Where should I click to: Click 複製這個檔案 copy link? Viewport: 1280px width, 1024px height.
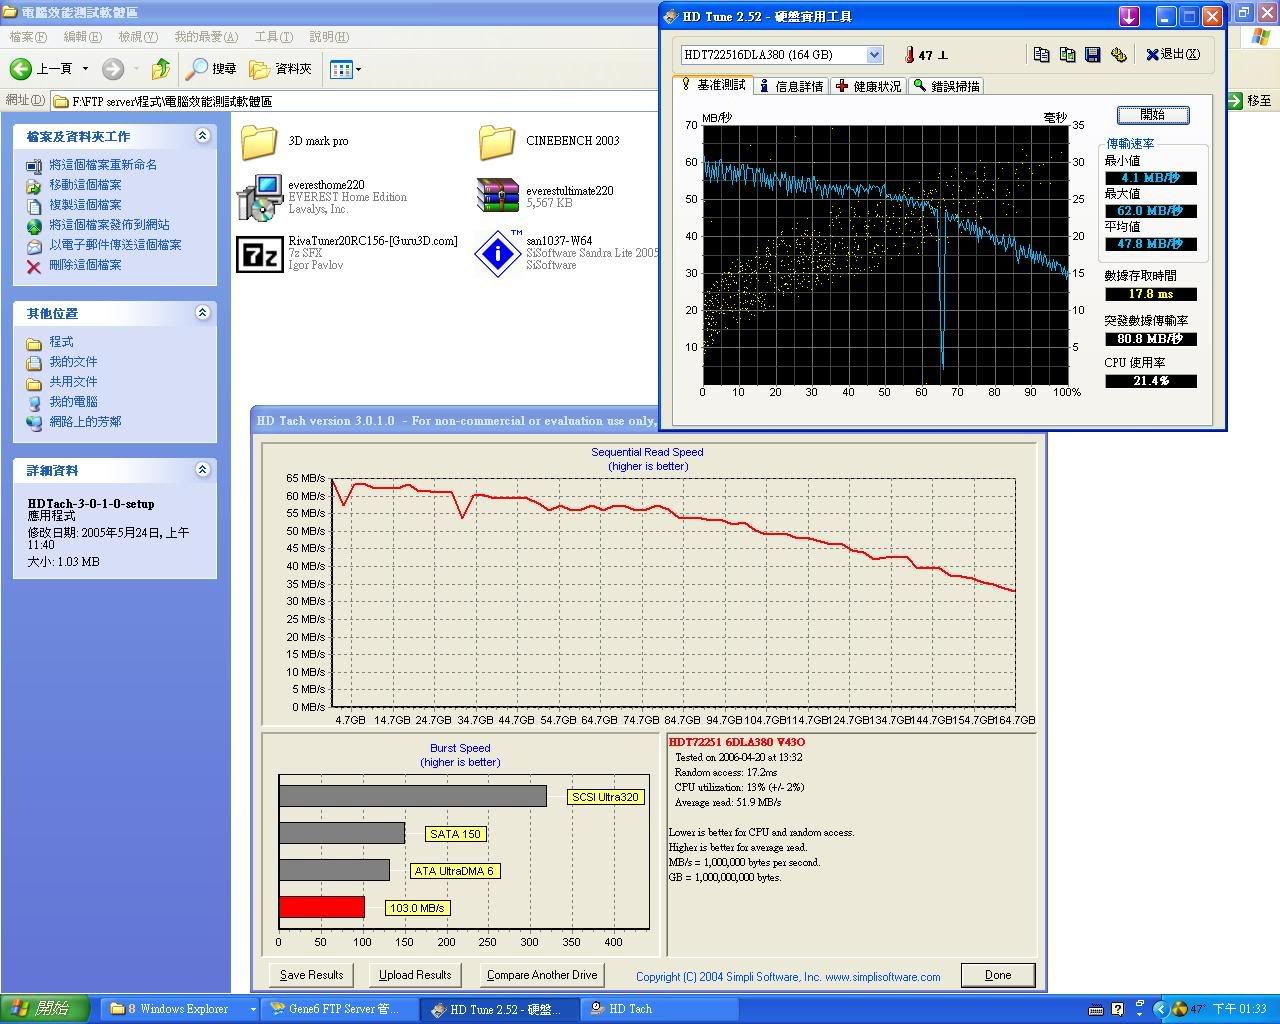85,205
